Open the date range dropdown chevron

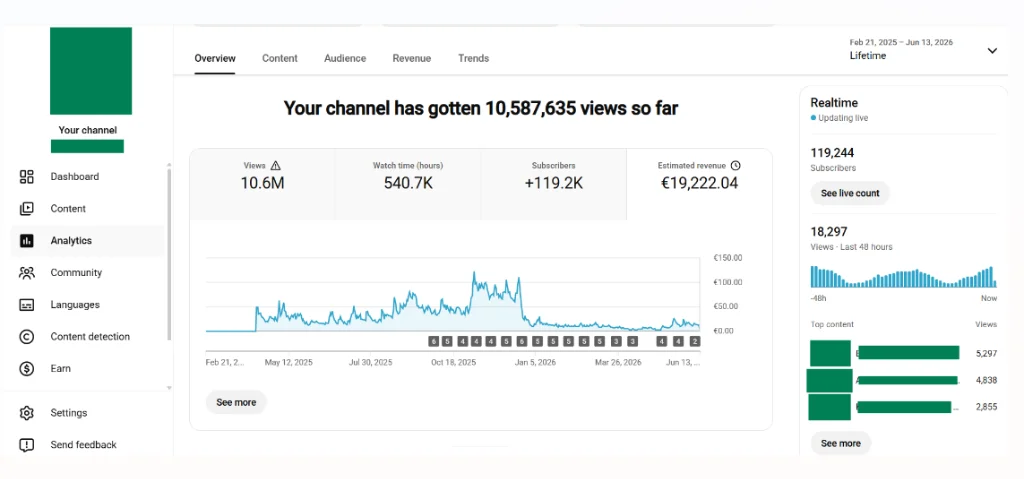[x=992, y=50]
